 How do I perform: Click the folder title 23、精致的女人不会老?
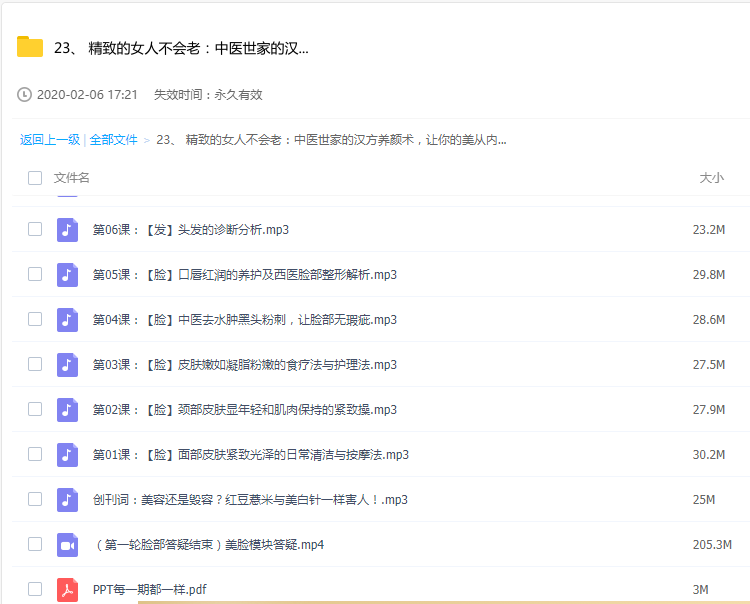181,48
